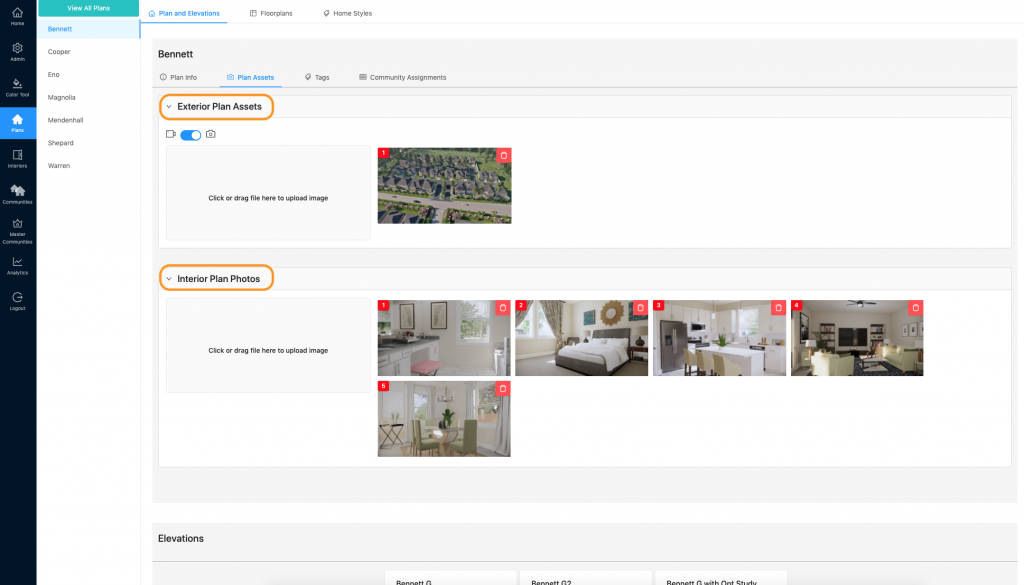This screenshot has height=585, width=1024.
Task: Delete the bedroom interior photo
Action: [x=641, y=307]
